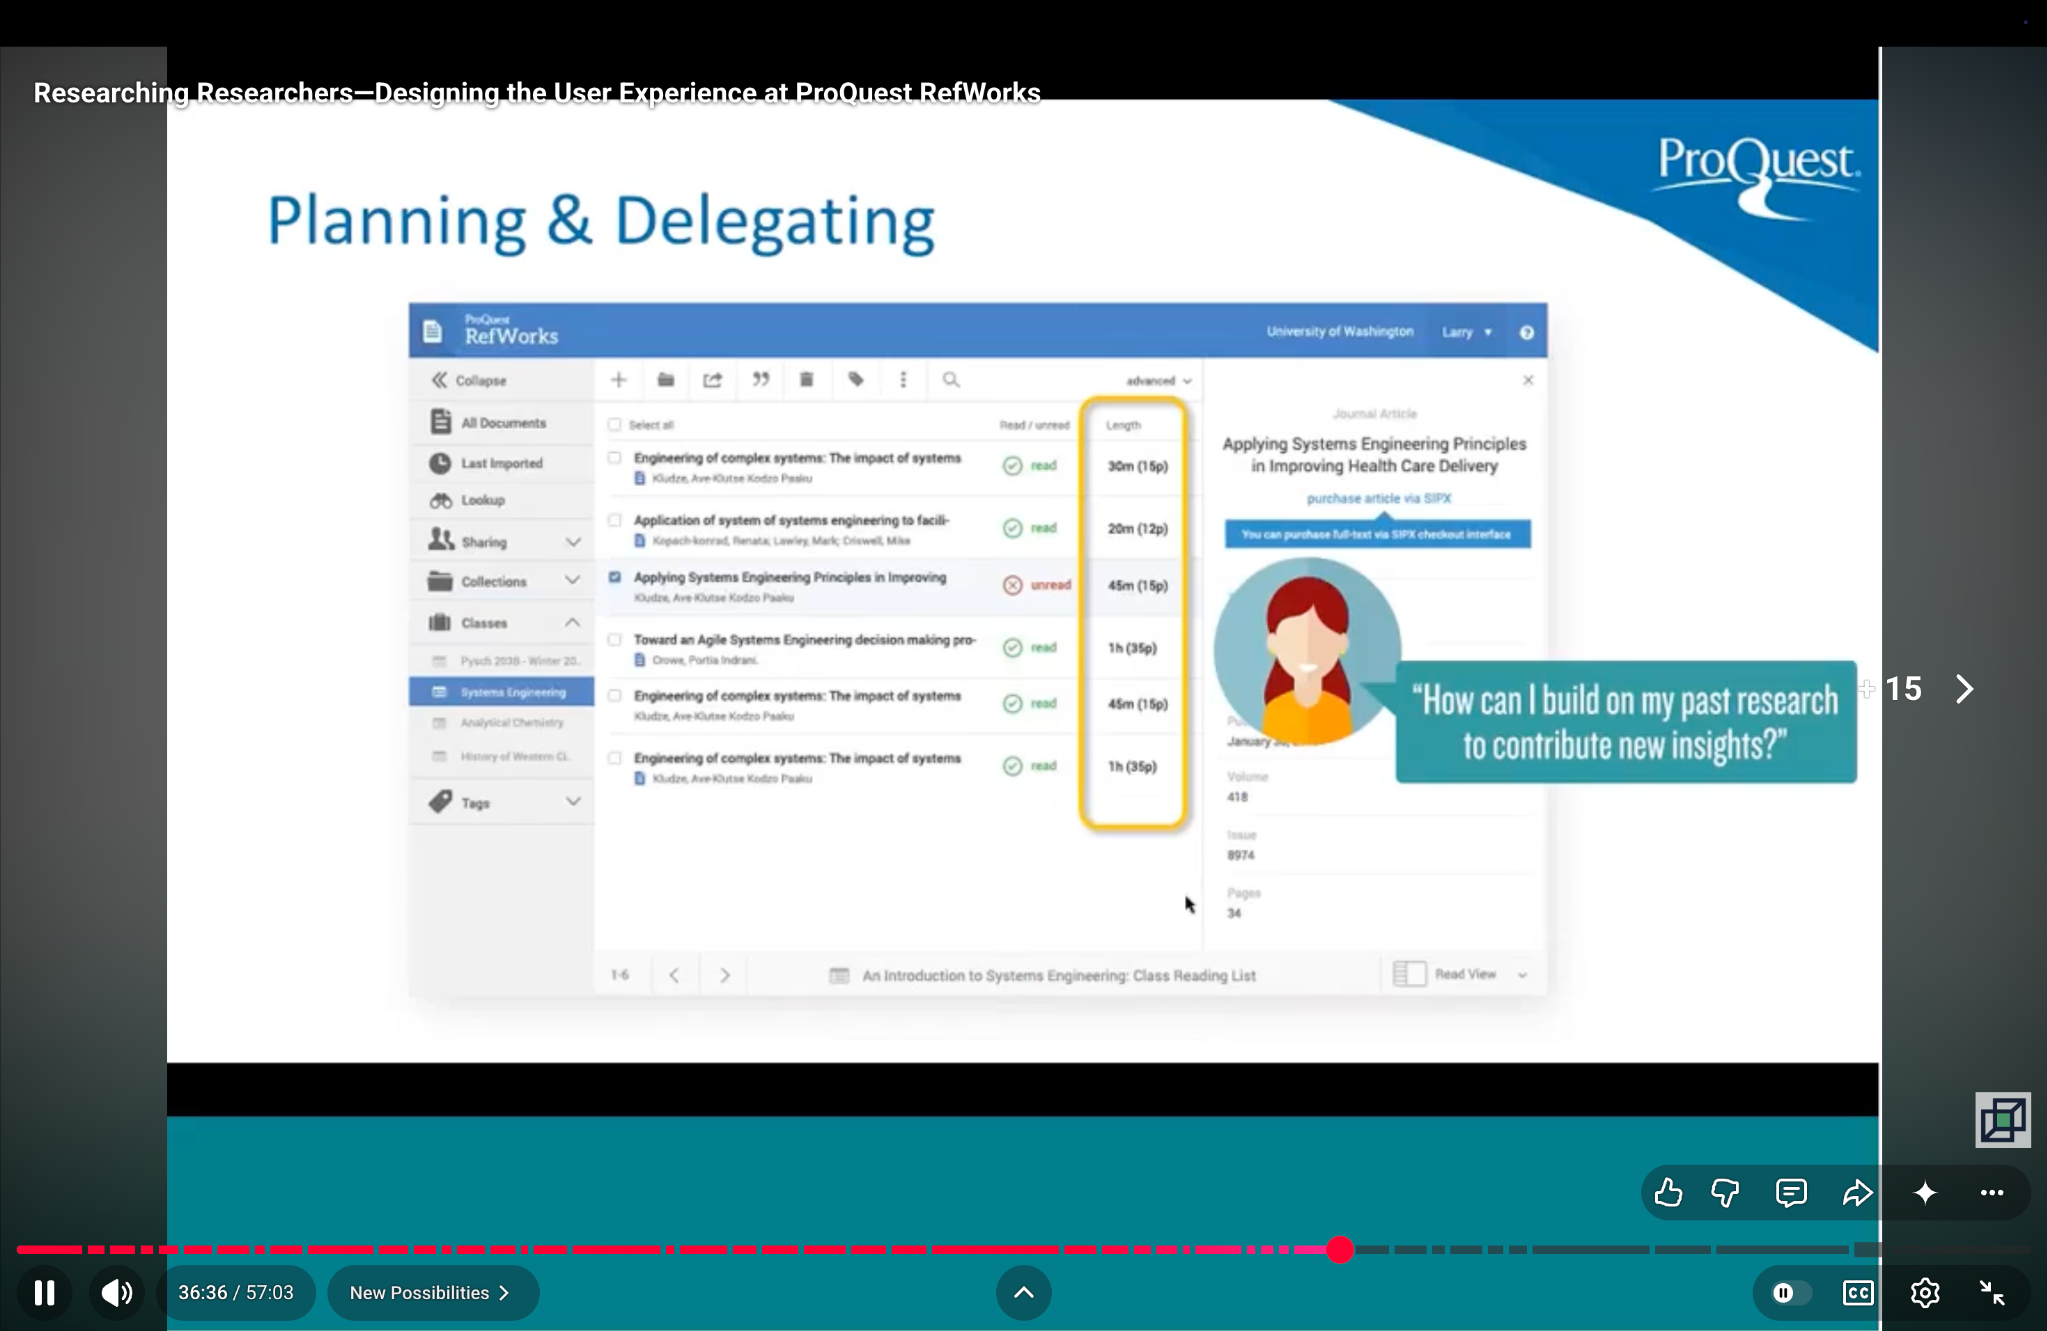Click the help question mark icon
2047x1331 pixels.
[x=1526, y=333]
